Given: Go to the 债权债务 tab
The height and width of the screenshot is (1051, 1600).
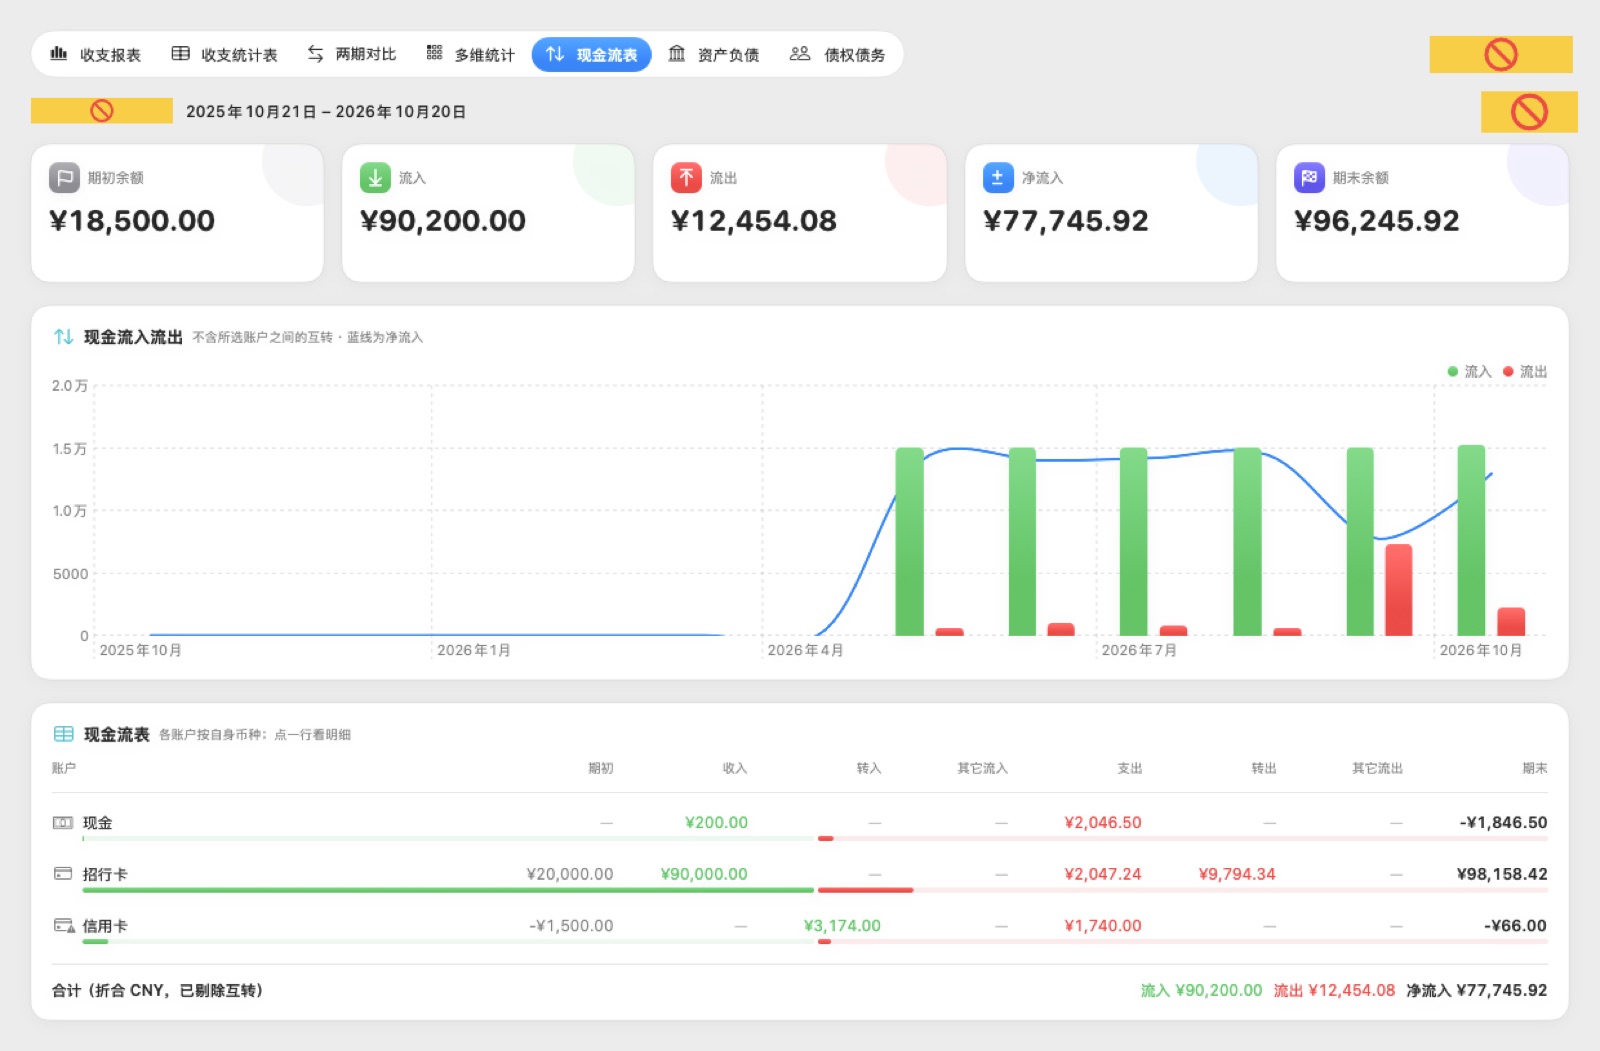Looking at the screenshot, I should (837, 55).
